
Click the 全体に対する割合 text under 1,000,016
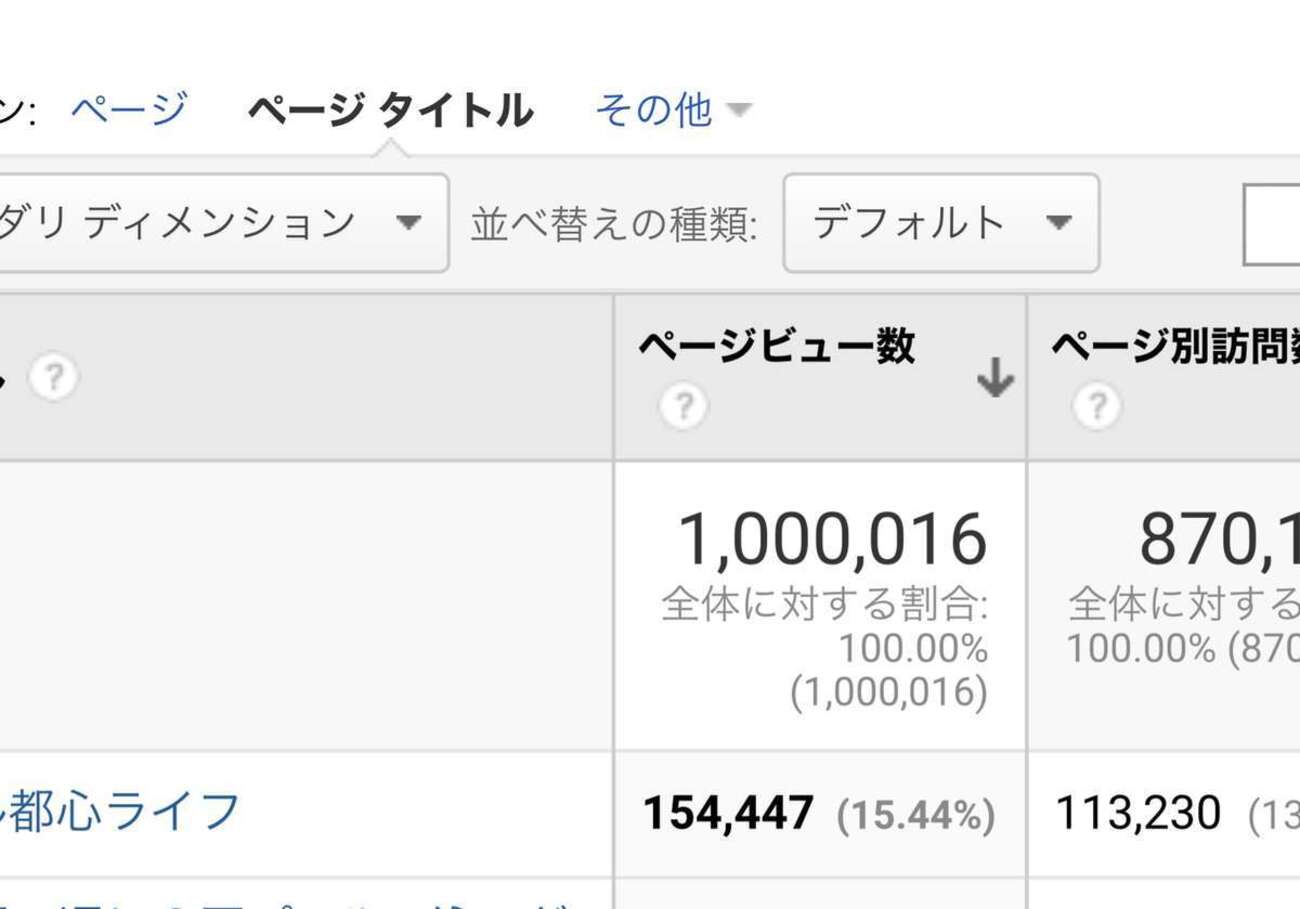824,605
